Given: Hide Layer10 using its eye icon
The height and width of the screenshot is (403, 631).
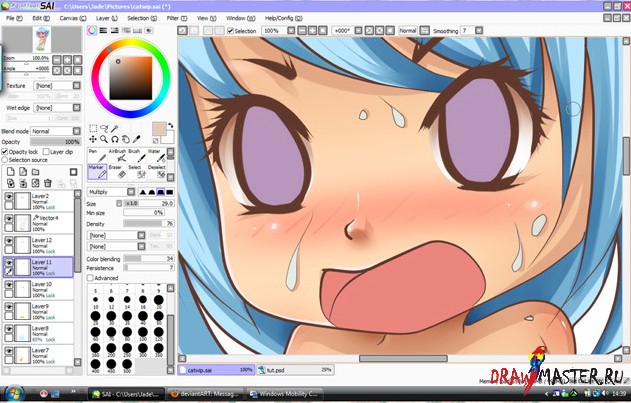Looking at the screenshot, I should click(8, 284).
